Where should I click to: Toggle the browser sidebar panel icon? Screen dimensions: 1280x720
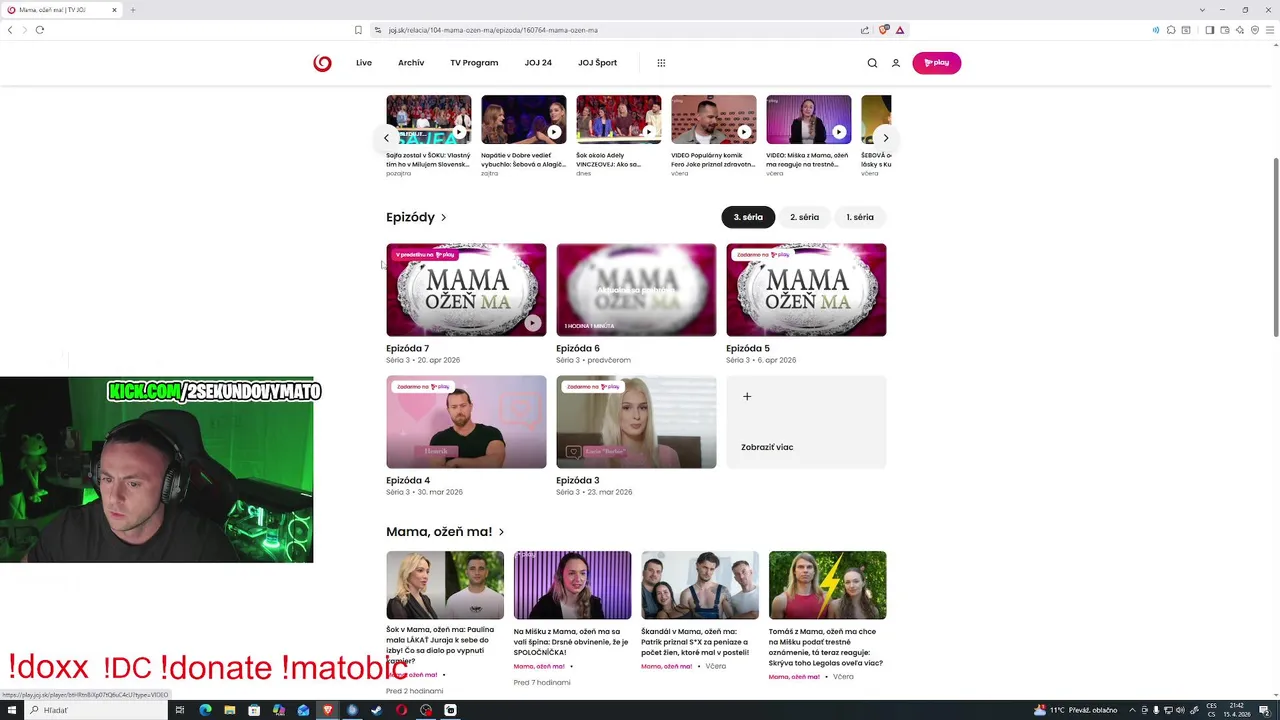(x=1209, y=30)
